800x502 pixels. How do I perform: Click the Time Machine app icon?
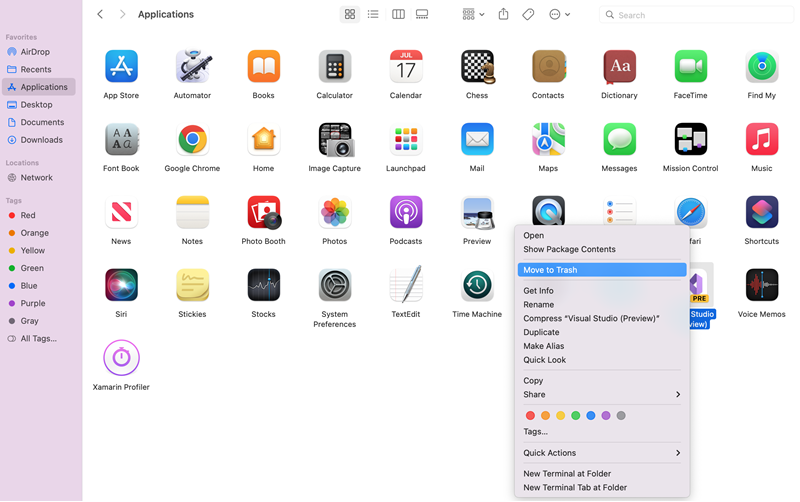[x=477, y=285]
